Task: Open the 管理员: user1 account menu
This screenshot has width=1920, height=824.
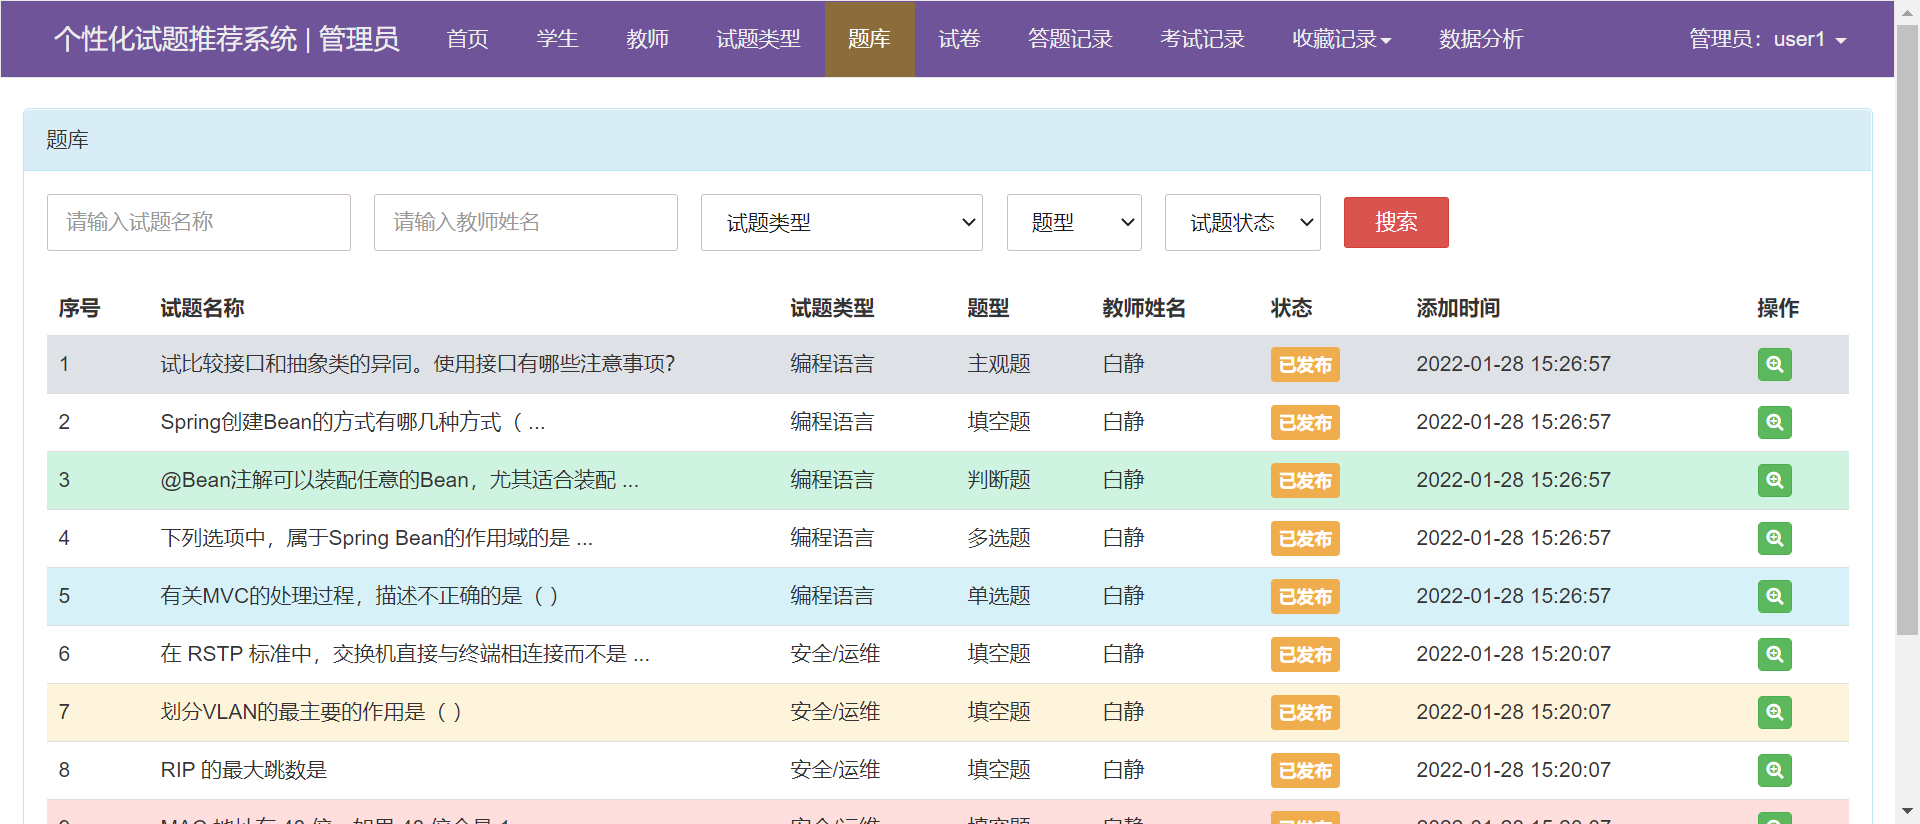Action: [x=1767, y=39]
